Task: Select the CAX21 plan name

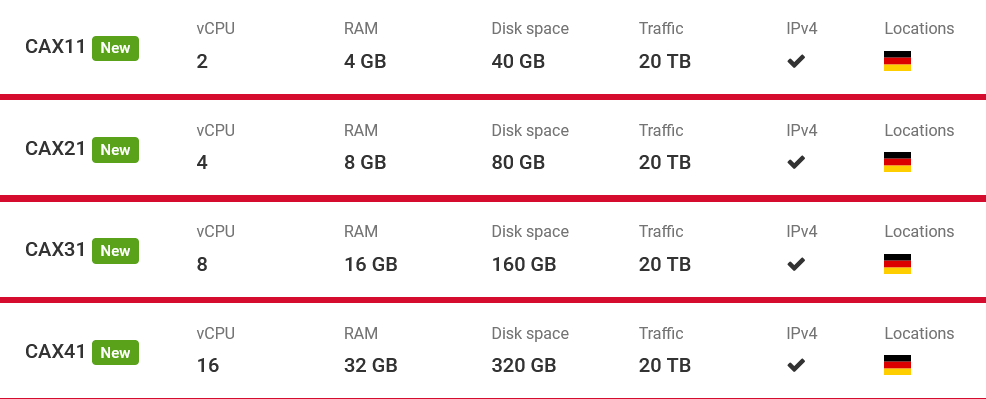Action: pyautogui.click(x=55, y=148)
